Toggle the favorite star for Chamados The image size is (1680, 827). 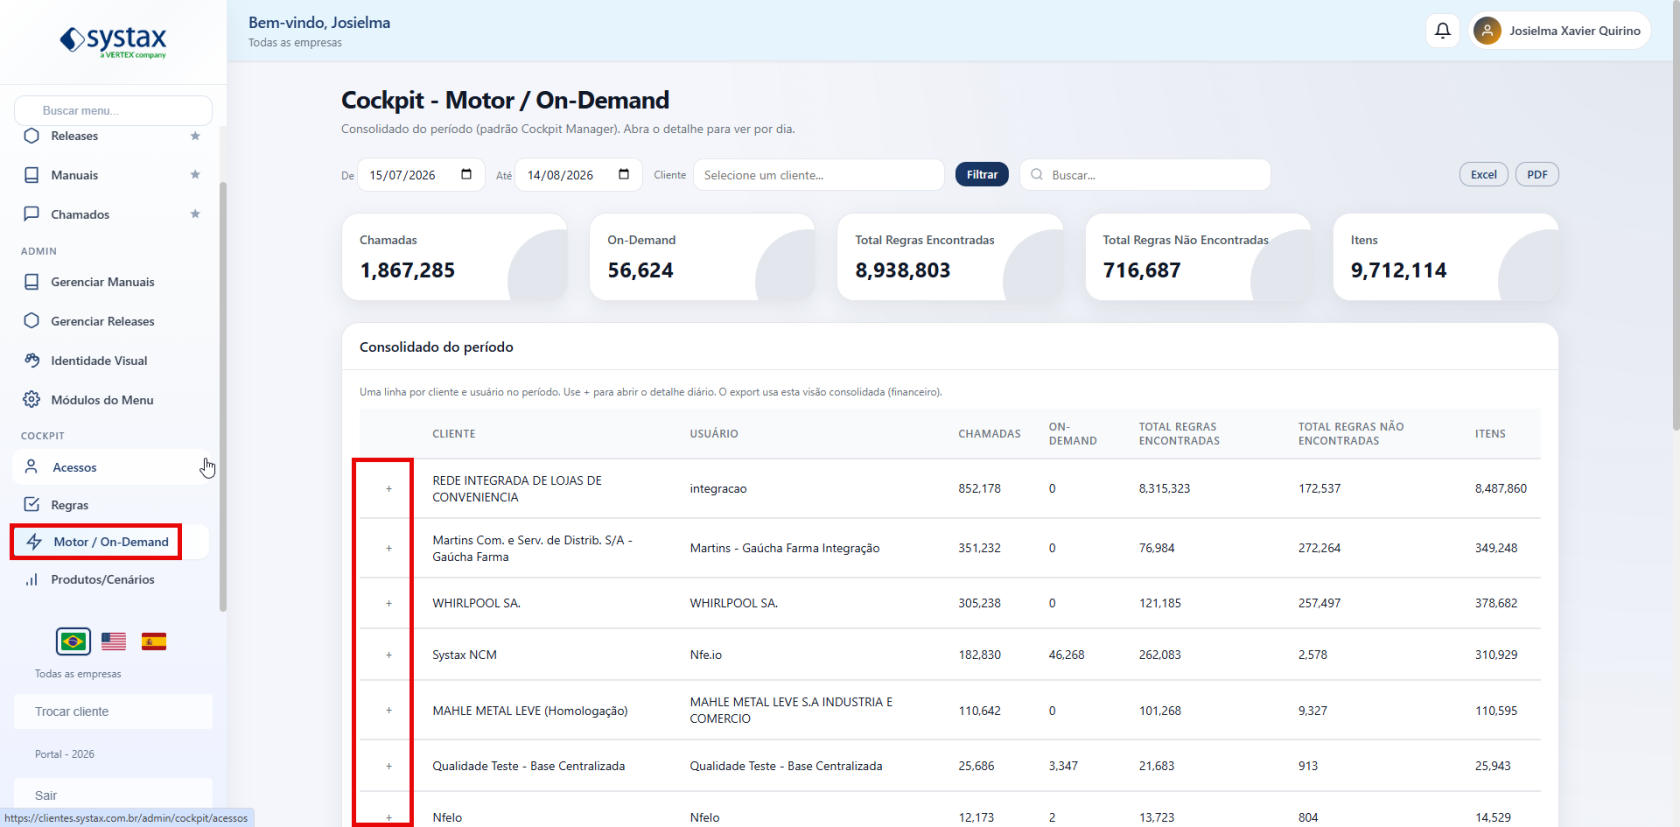195,214
